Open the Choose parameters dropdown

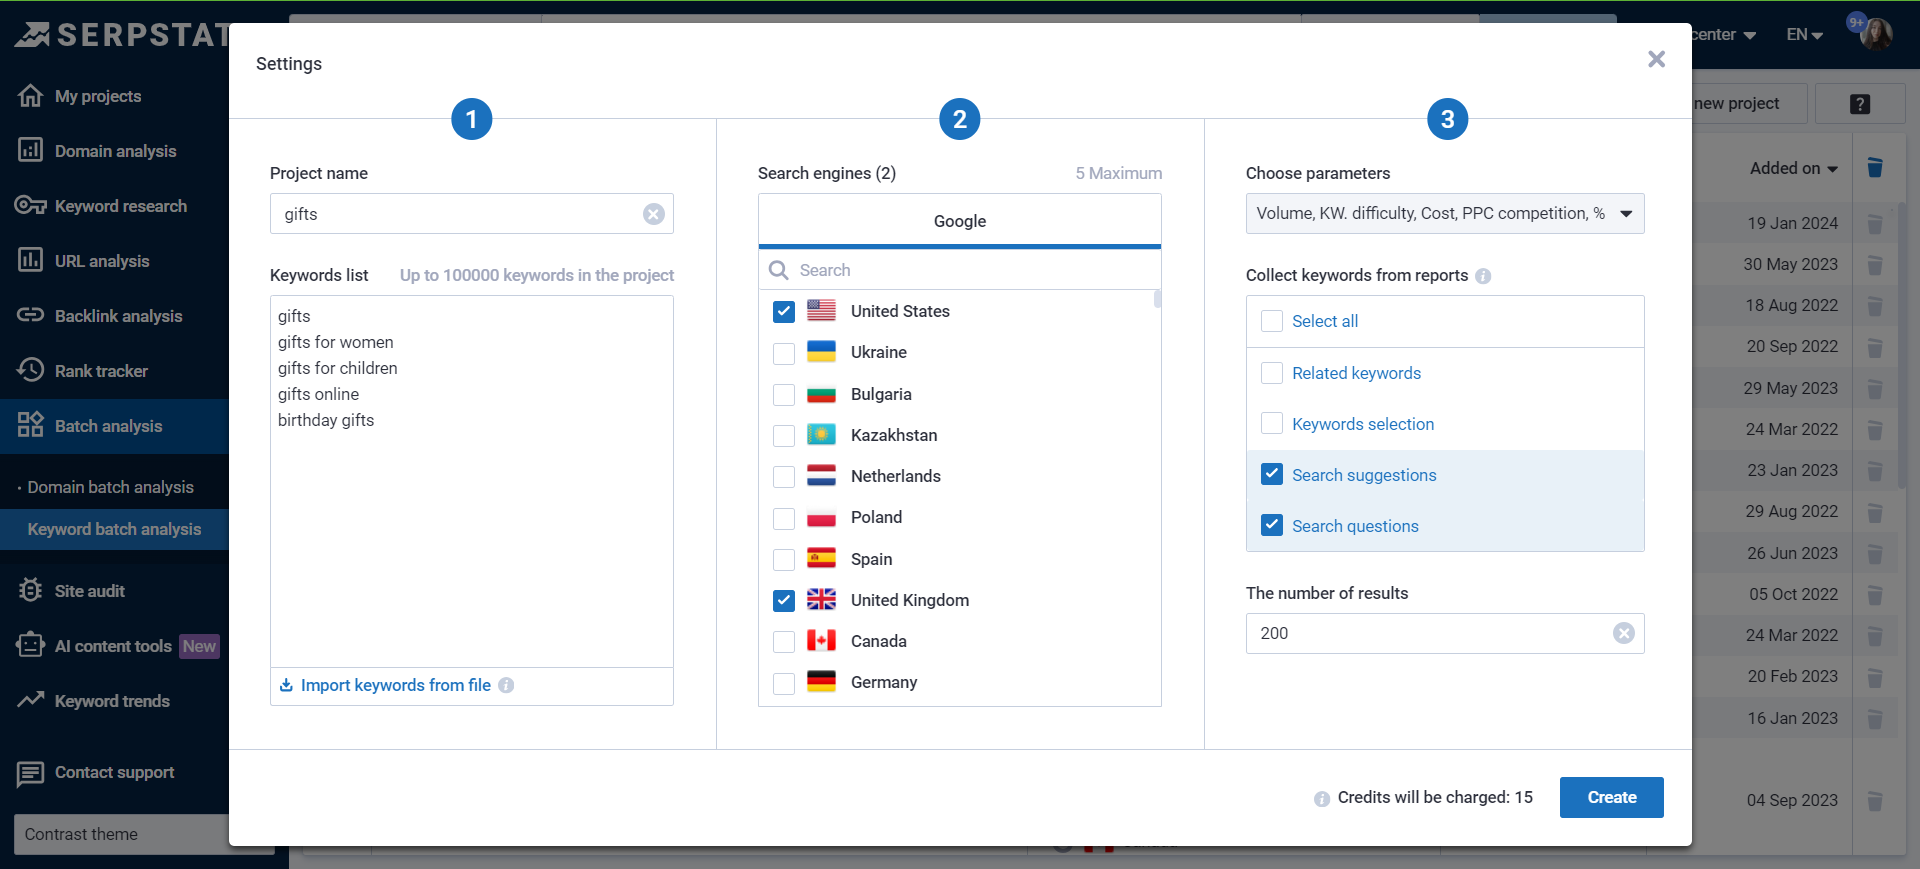[x=1445, y=214]
